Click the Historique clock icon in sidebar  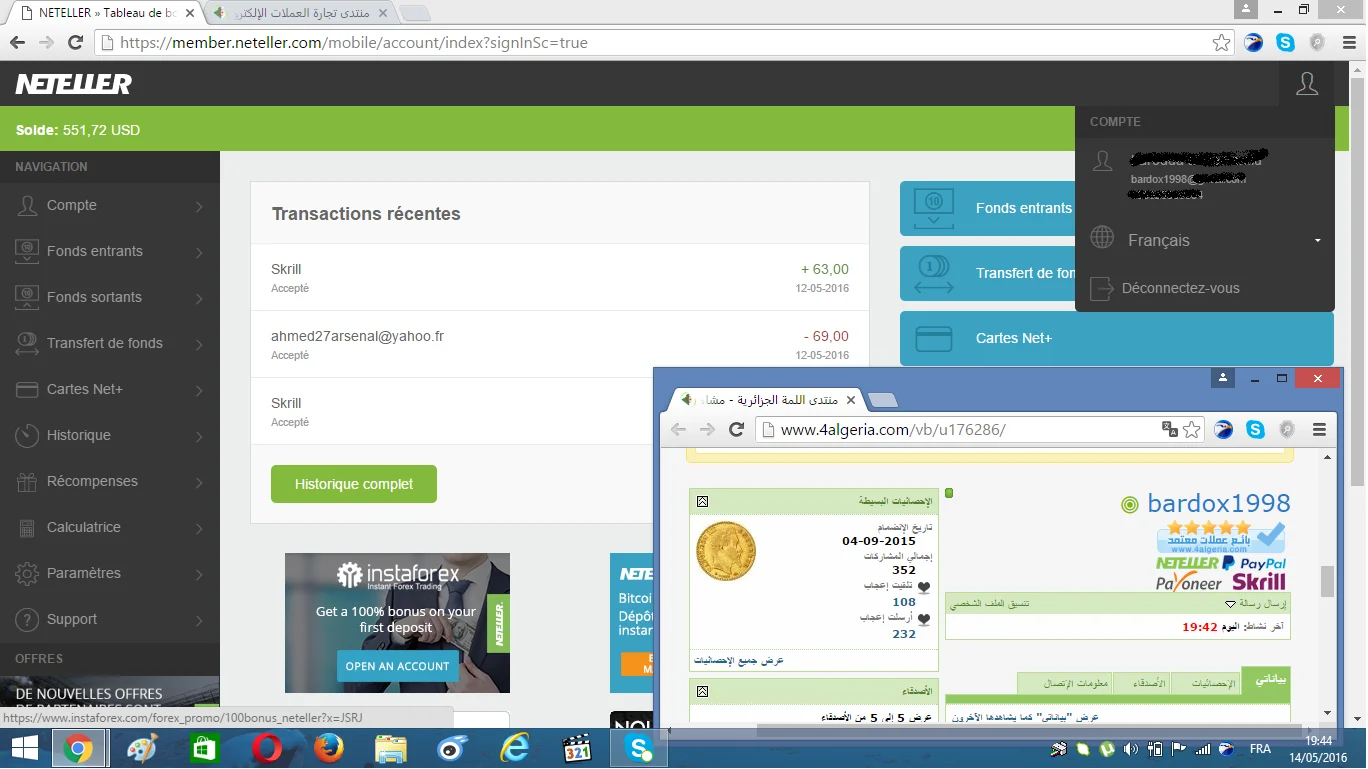click(x=28, y=436)
